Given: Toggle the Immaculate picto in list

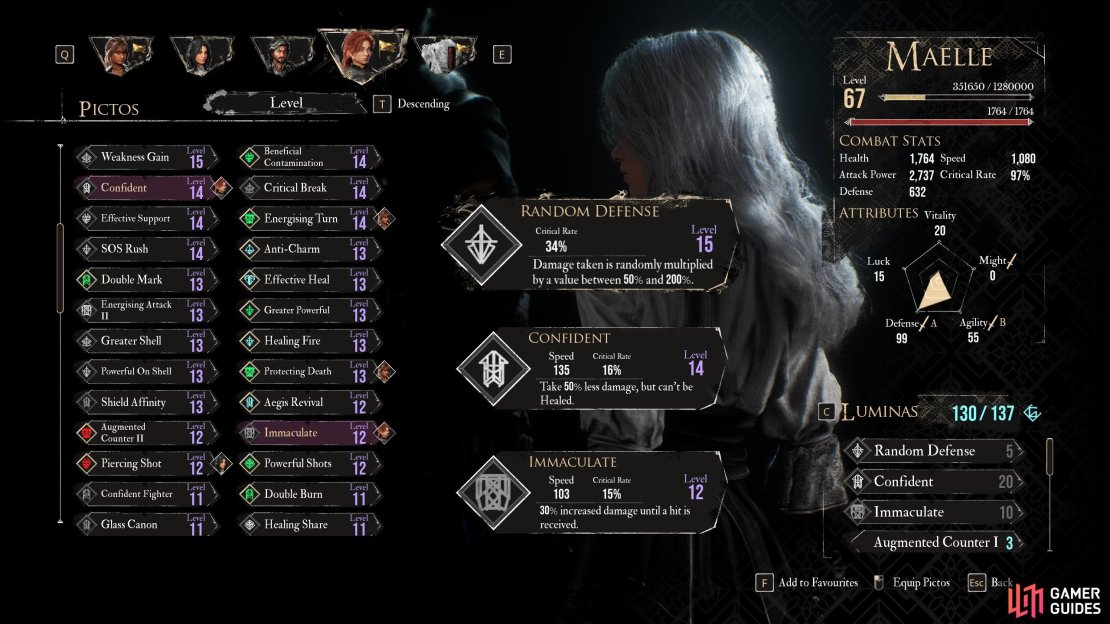Looking at the screenshot, I should [x=309, y=433].
